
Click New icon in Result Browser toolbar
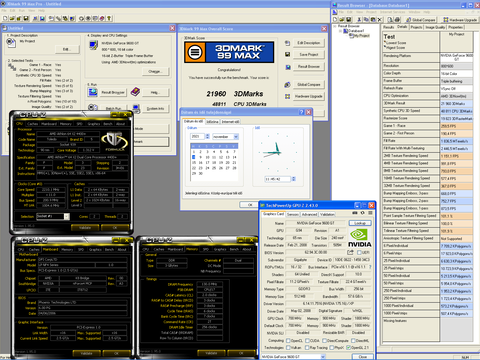(x=335, y=20)
